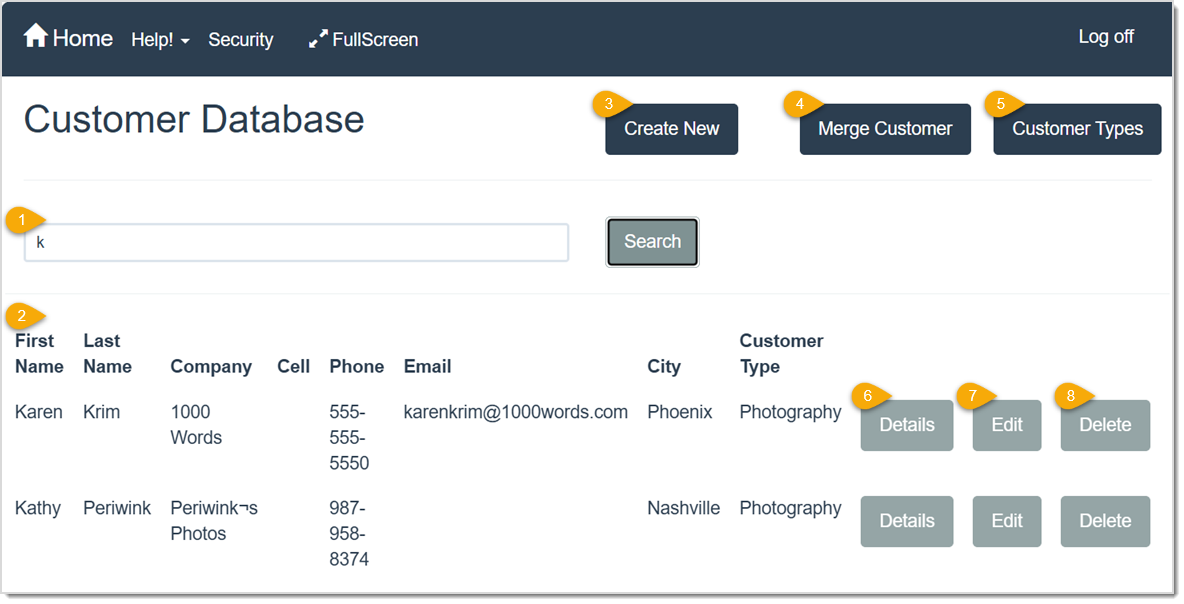Click Log off in the navigation bar
This screenshot has height=604, width=1184.
[1106, 36]
